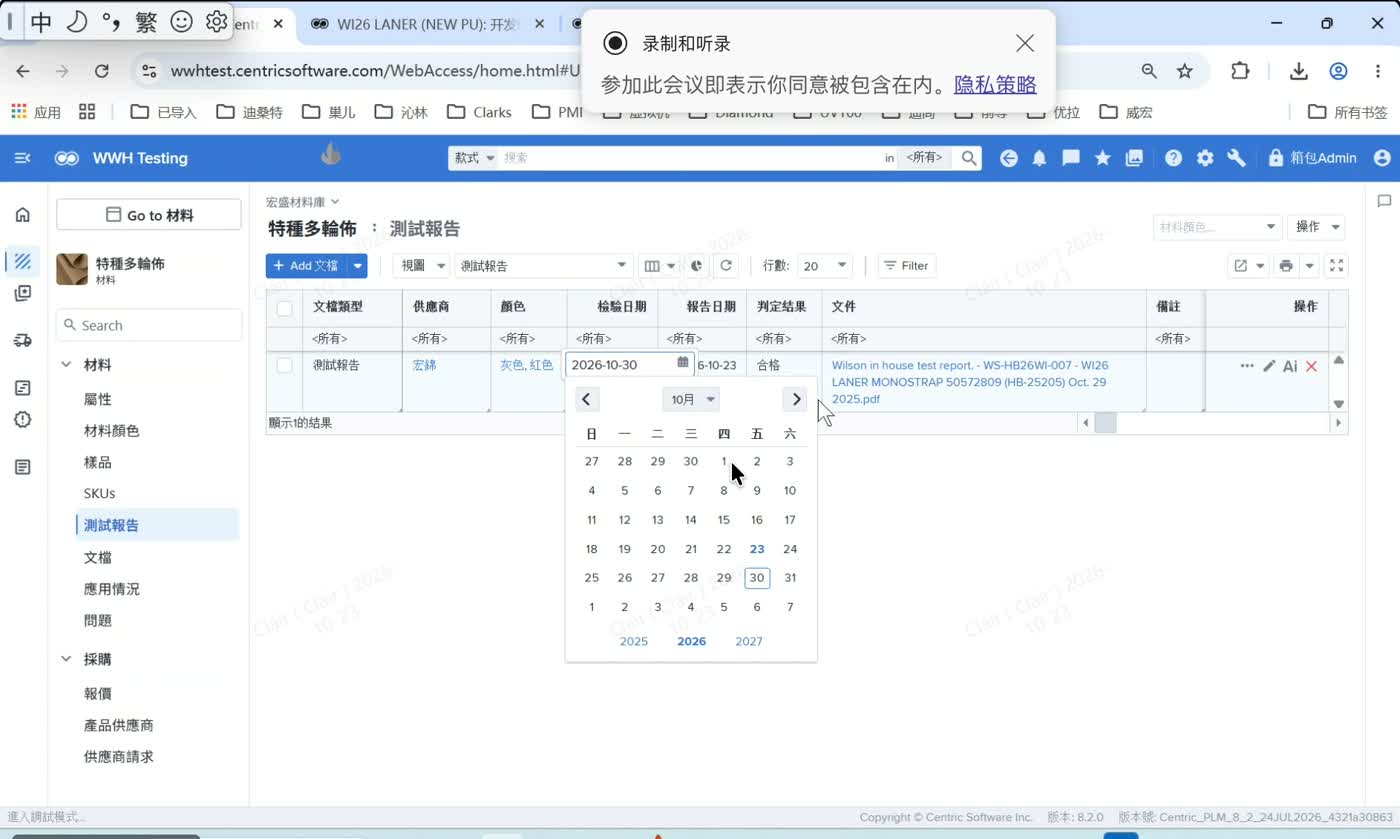The width and height of the screenshot is (1400, 839).
Task: Pick day 23 in the calendar
Action: click(x=757, y=549)
